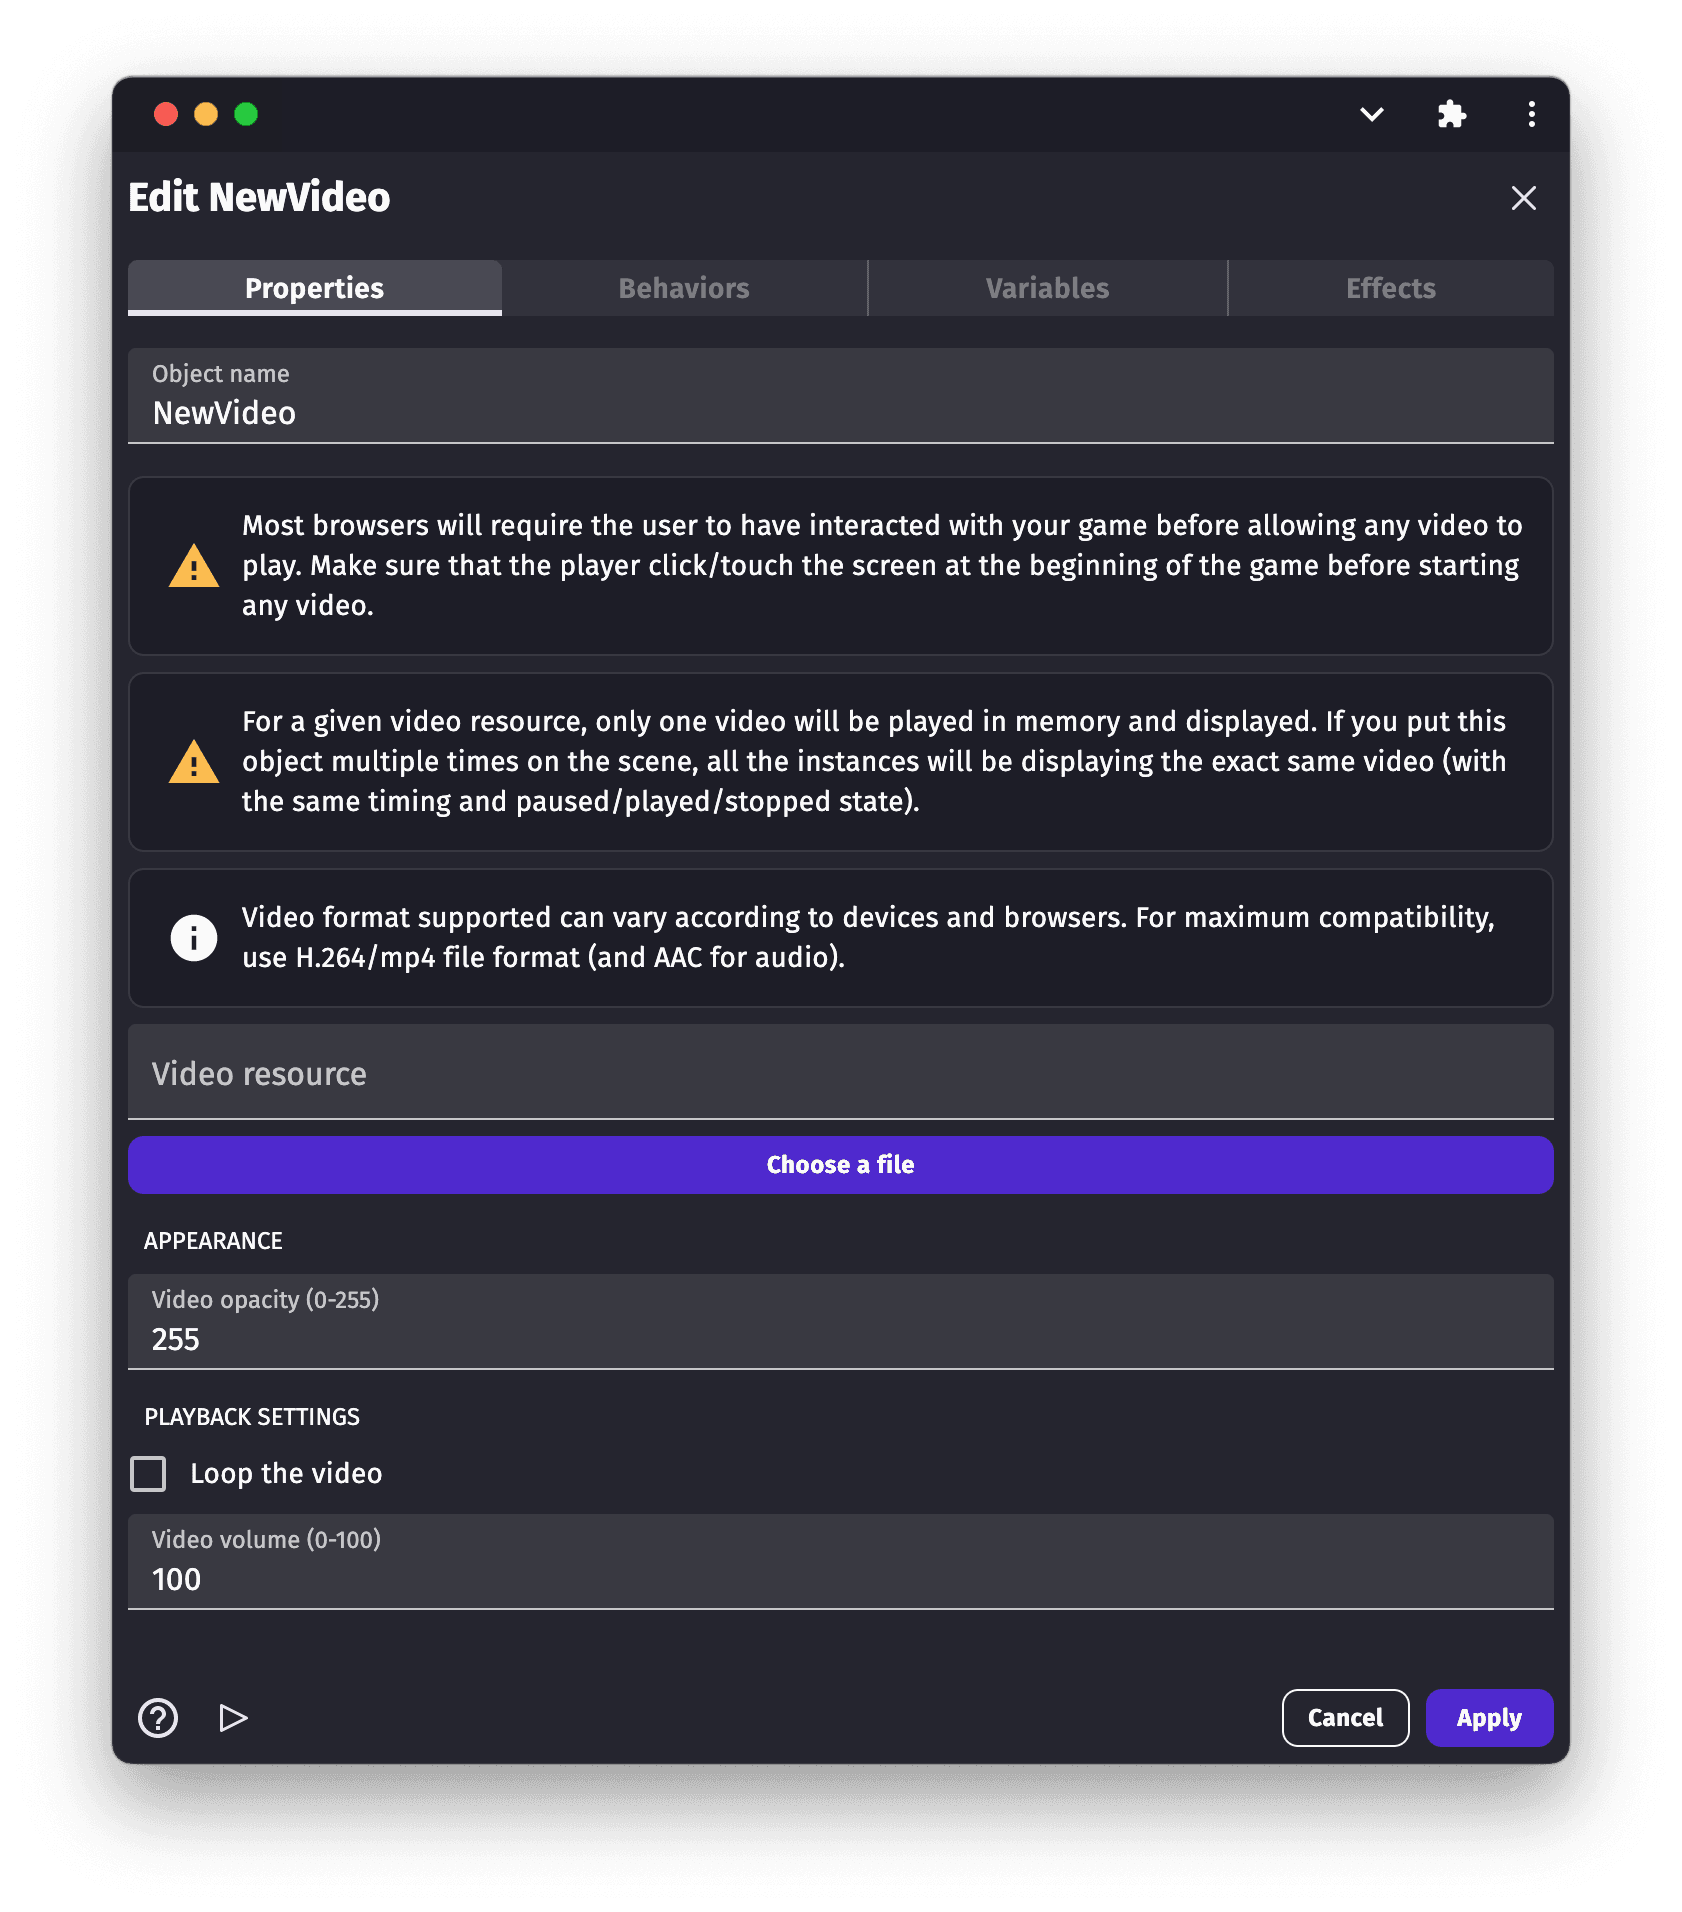Click the Apply button

tap(1488, 1718)
